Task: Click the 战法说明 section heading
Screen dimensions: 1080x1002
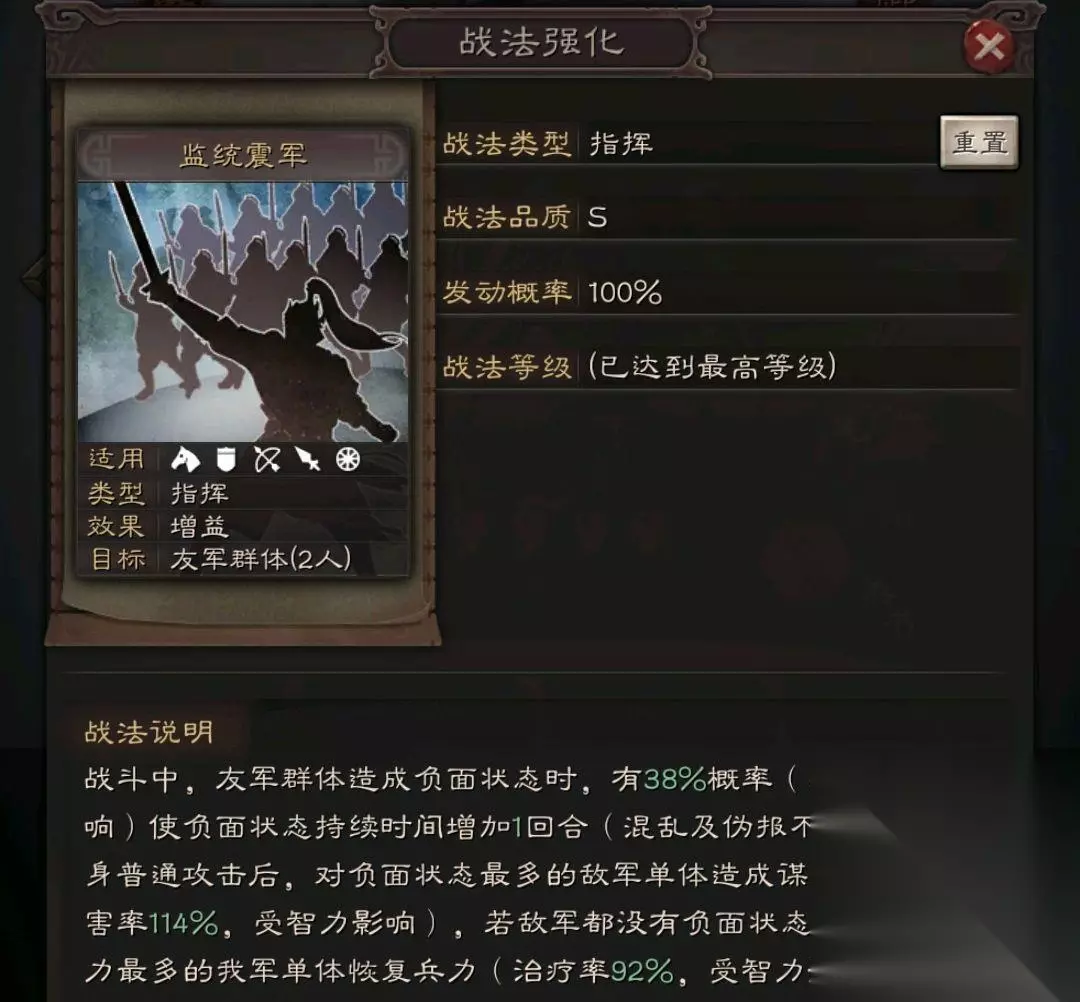Action: (149, 731)
